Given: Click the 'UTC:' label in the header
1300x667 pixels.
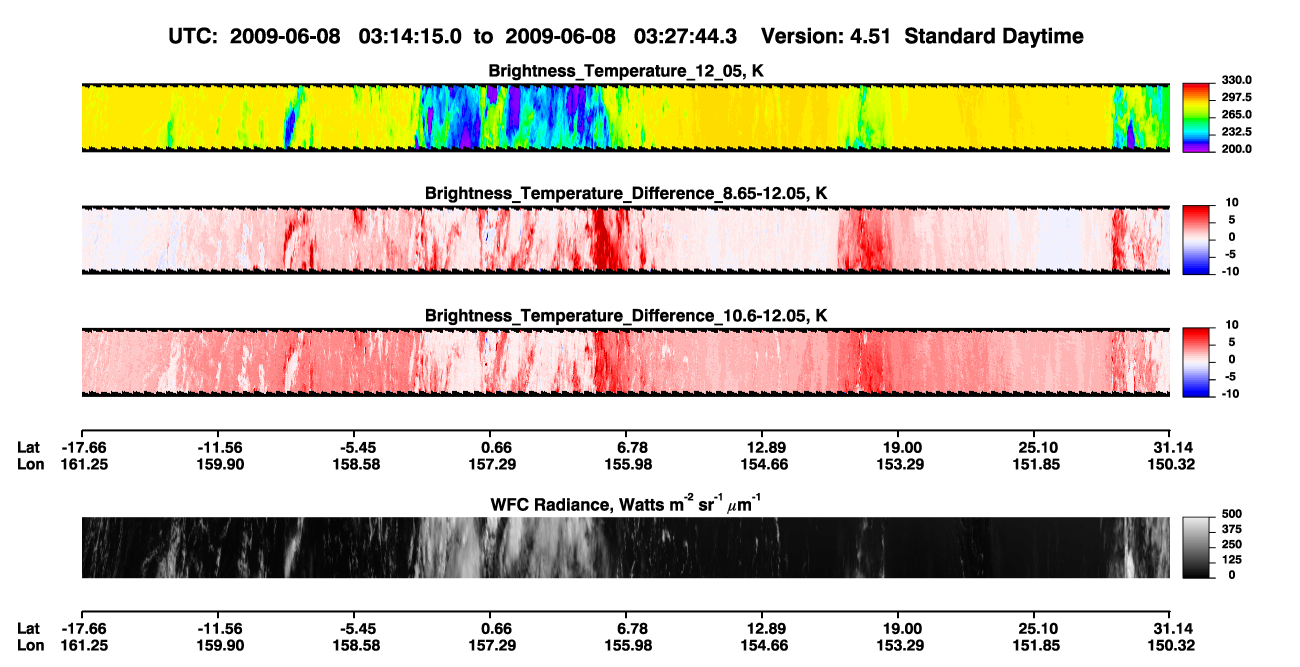Looking at the screenshot, I should (x=194, y=37).
